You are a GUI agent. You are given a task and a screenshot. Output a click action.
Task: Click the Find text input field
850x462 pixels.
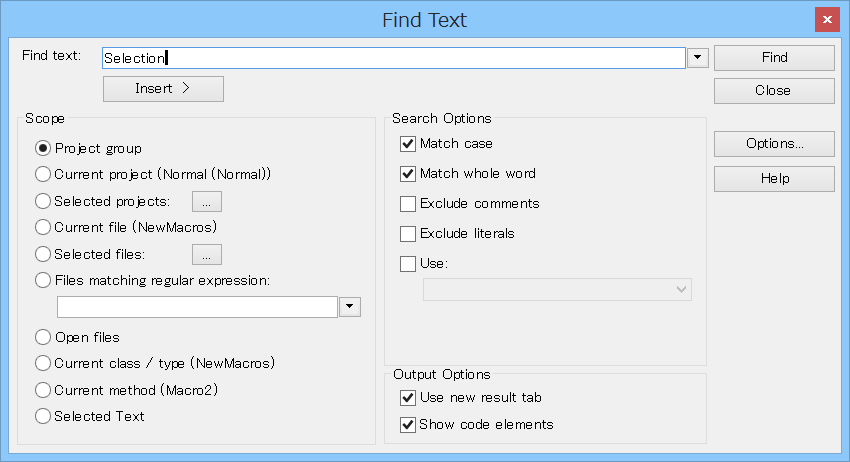(x=393, y=58)
